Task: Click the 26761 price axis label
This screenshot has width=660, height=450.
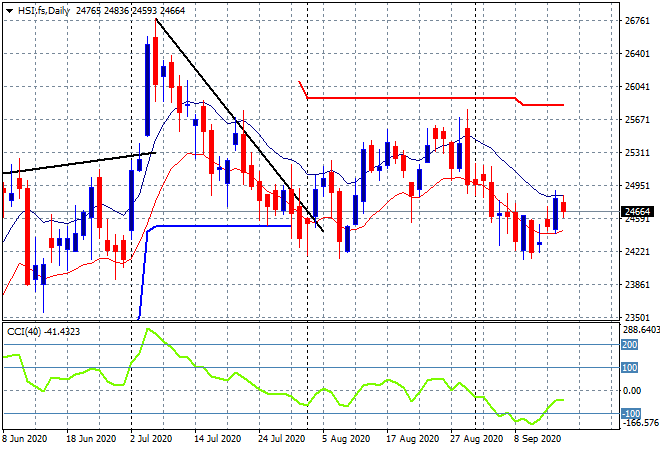Action: coord(637,21)
